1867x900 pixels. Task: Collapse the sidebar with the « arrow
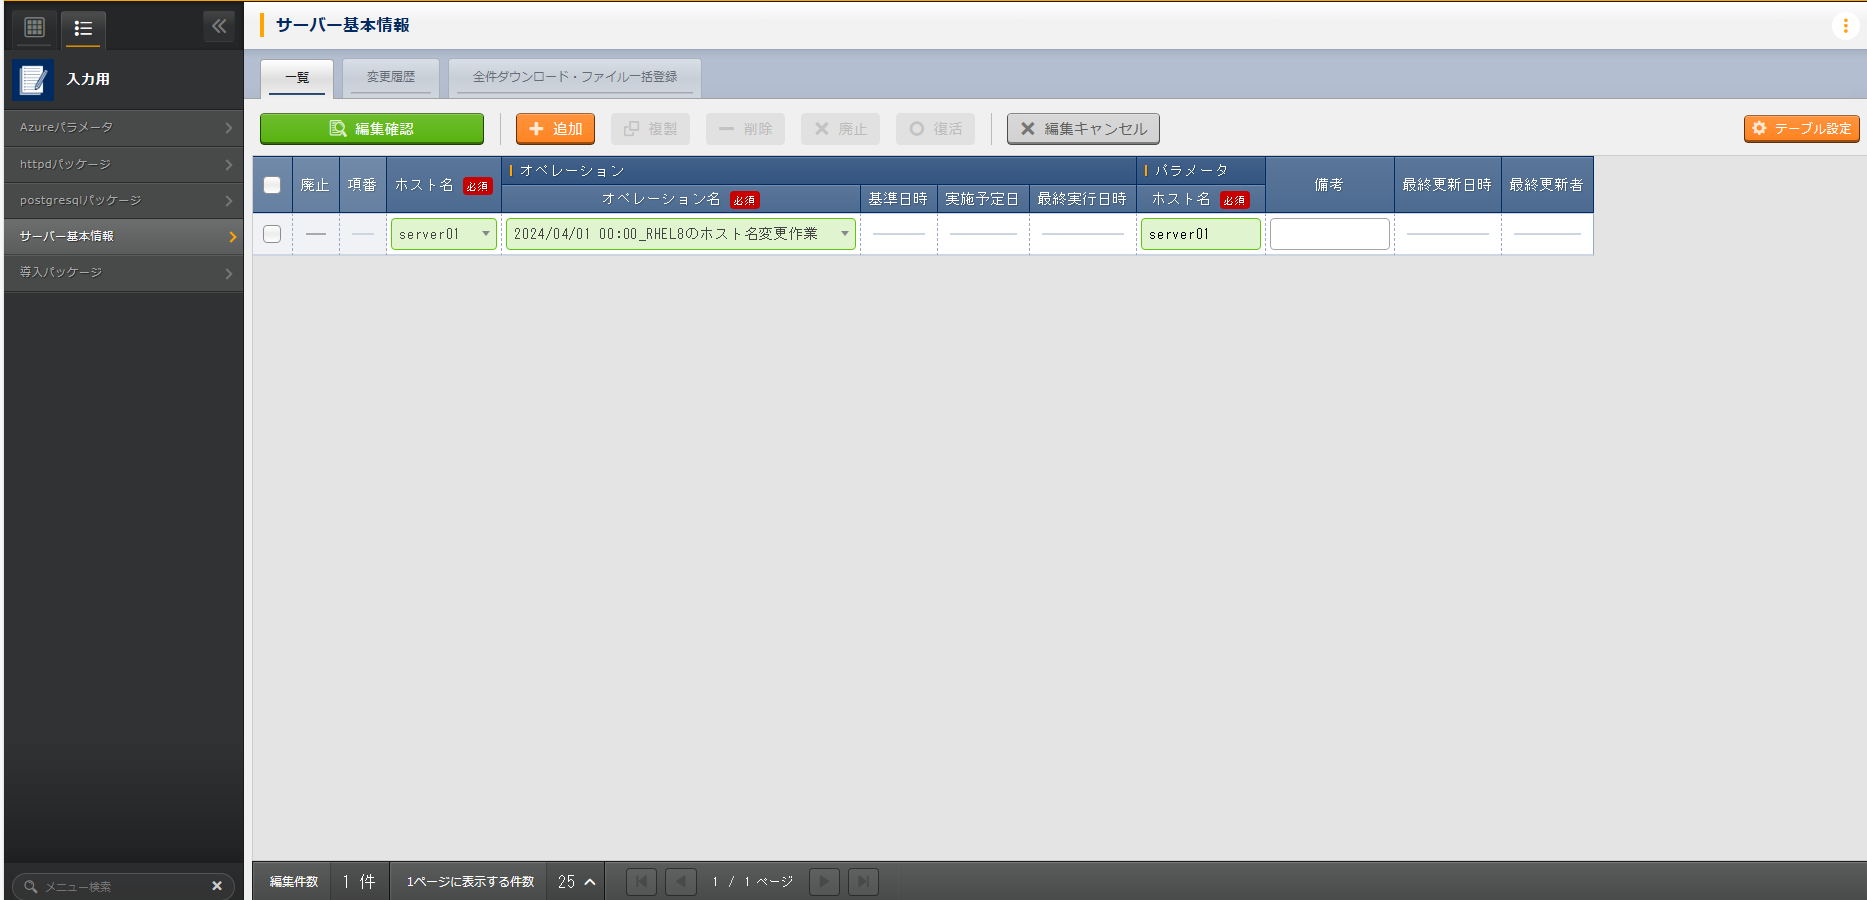pos(219,26)
